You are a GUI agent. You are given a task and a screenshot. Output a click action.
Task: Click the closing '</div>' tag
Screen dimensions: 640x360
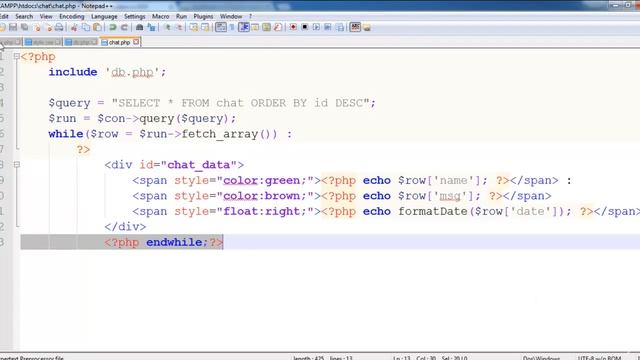pyautogui.click(x=125, y=227)
